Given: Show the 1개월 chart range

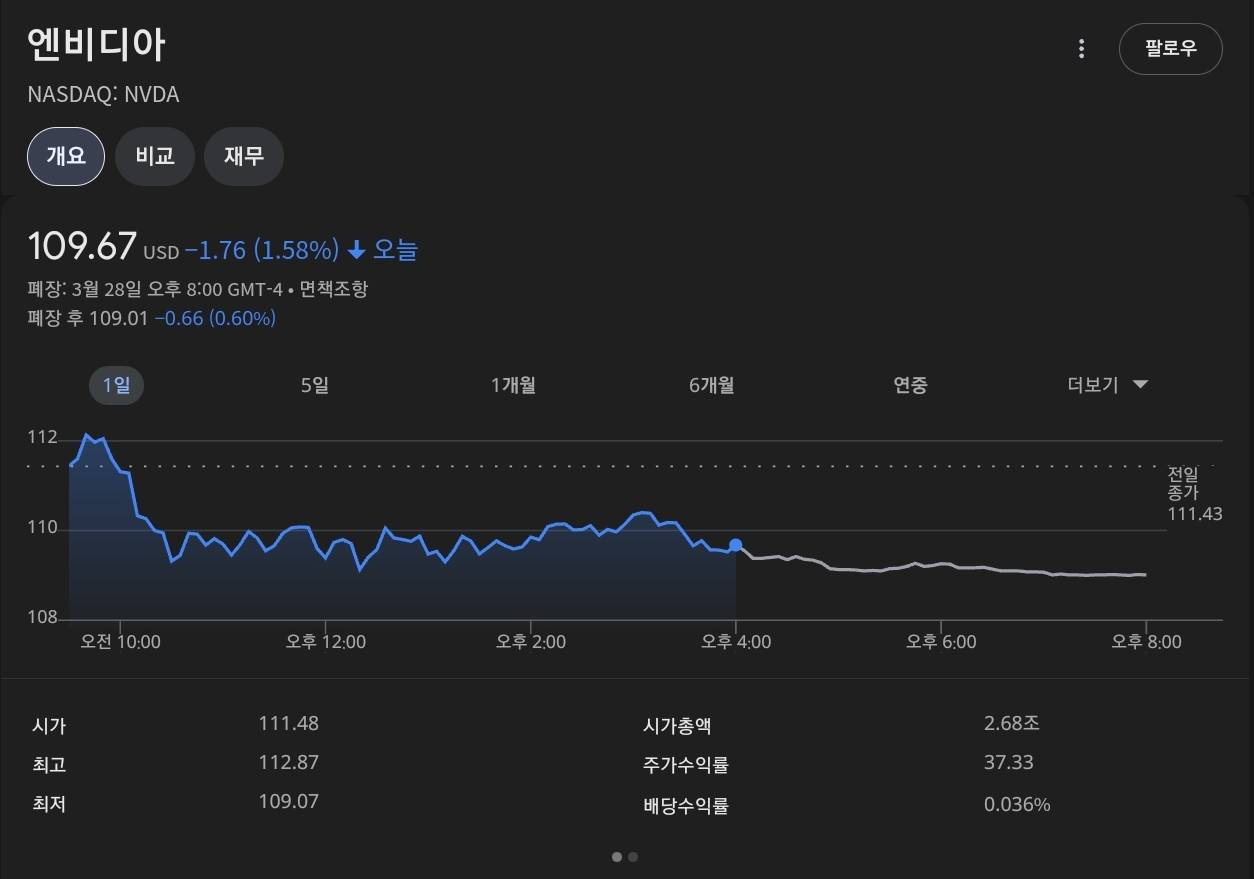Looking at the screenshot, I should pos(513,385).
